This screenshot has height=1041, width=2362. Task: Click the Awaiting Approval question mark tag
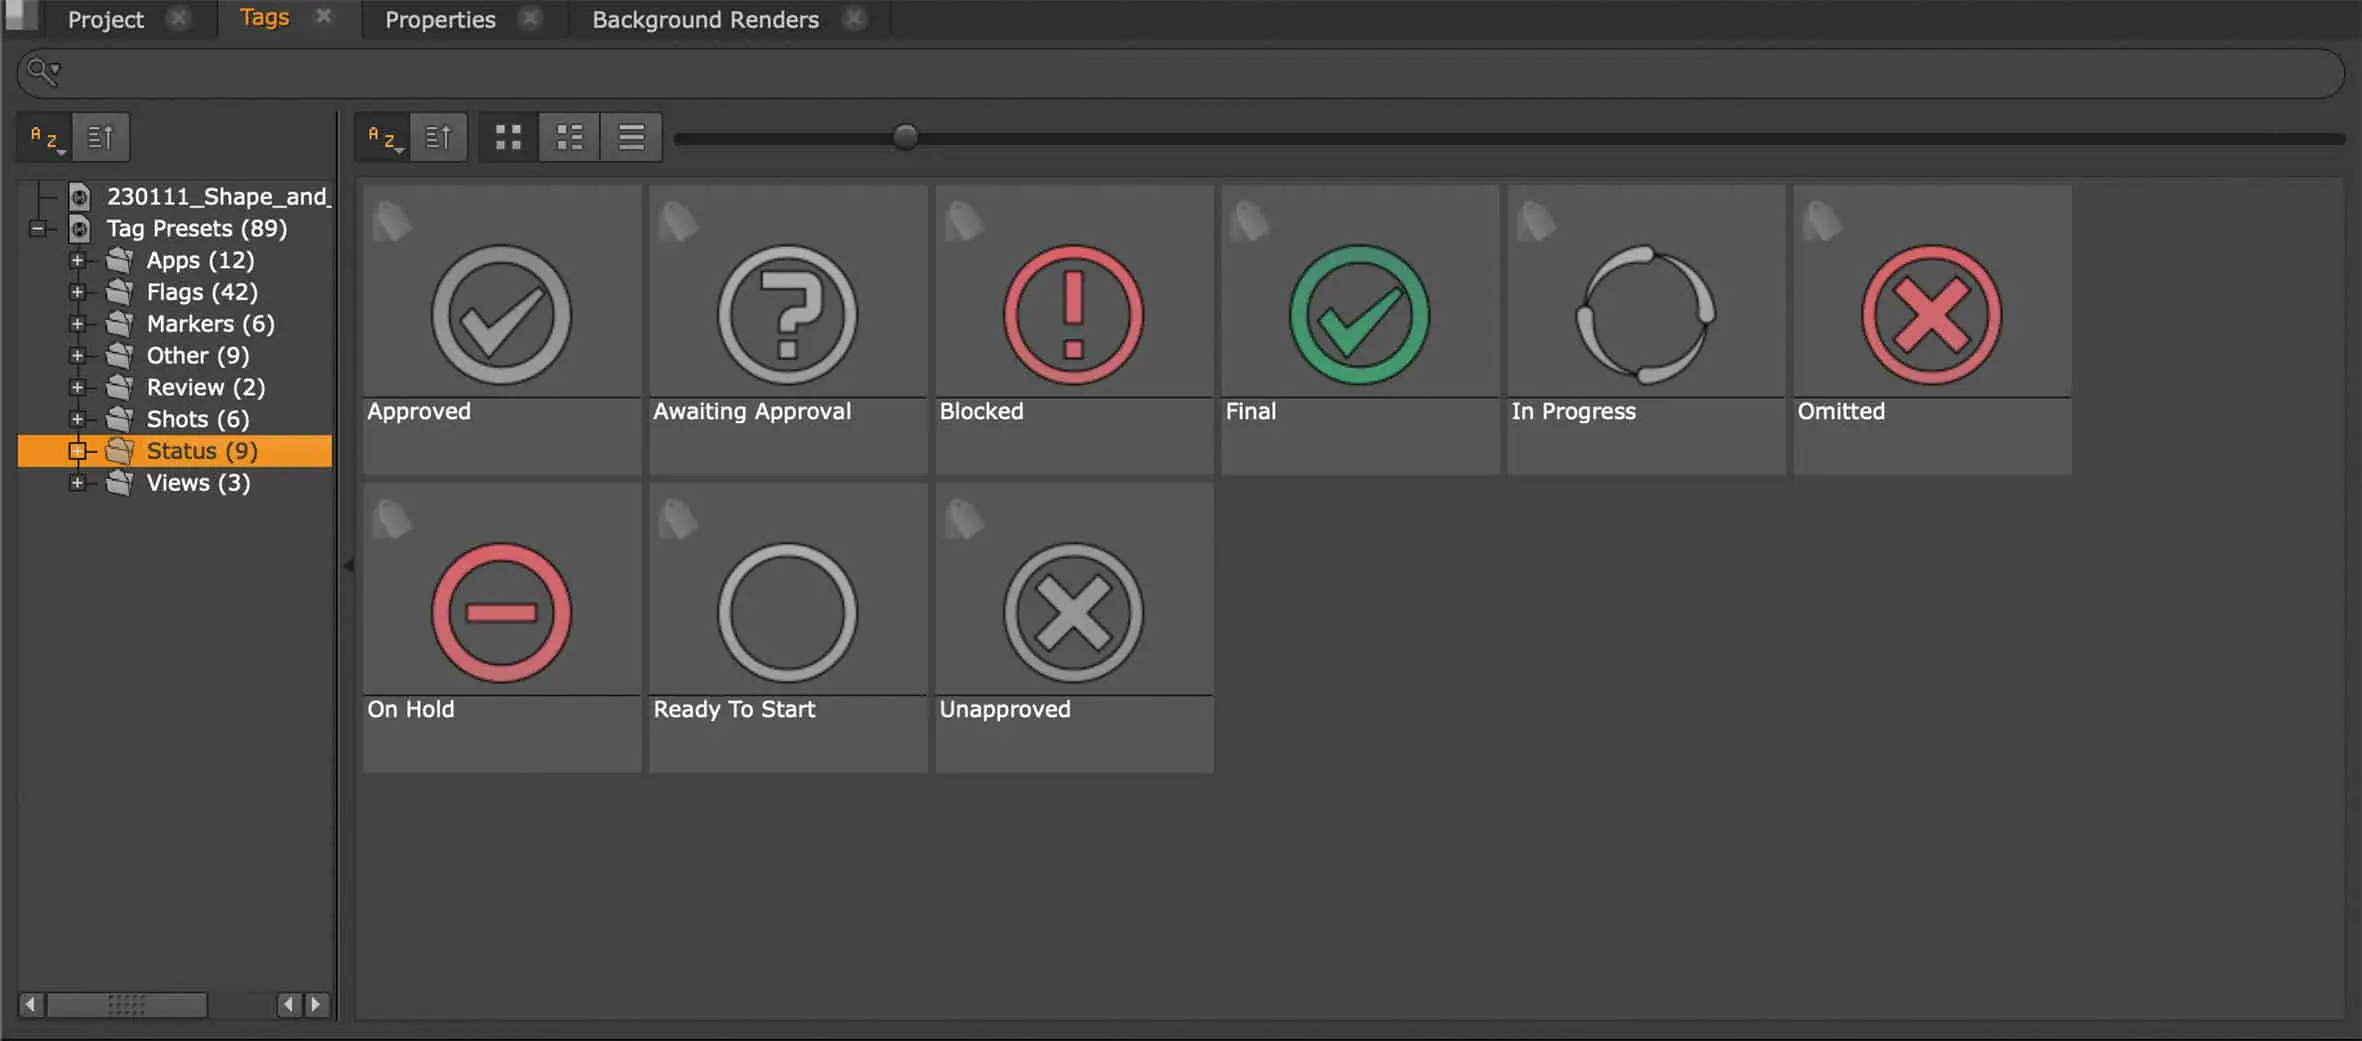[x=787, y=315]
